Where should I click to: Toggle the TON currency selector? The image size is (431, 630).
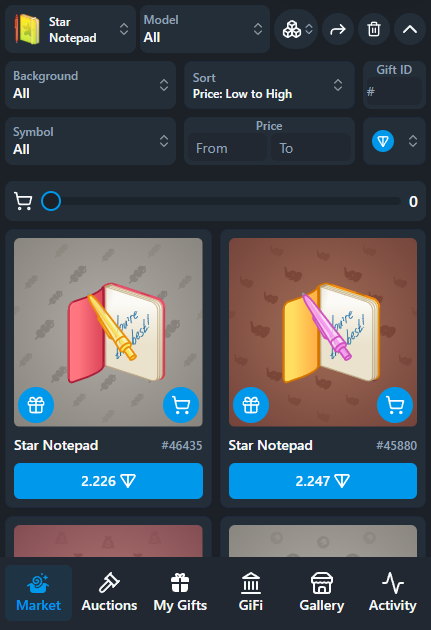(394, 141)
